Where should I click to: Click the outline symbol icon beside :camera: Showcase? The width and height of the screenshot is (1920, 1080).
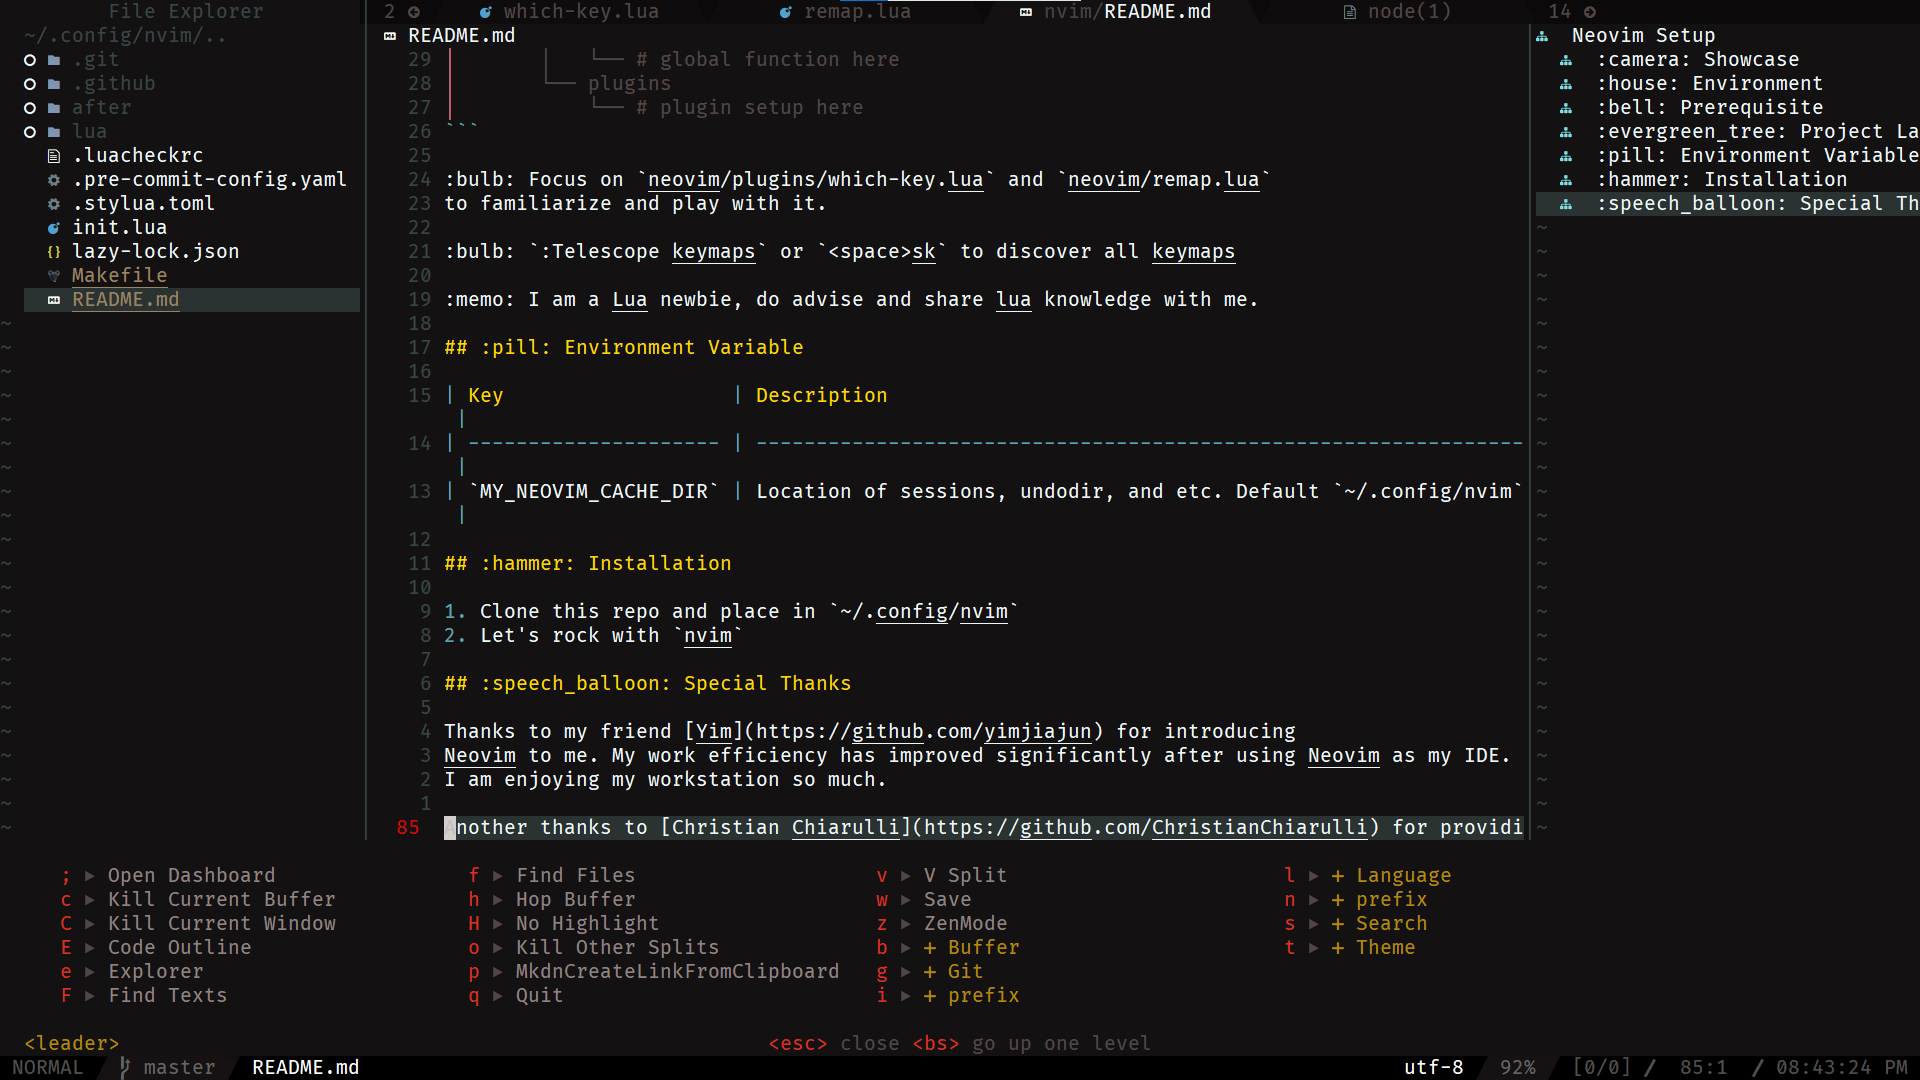(1566, 60)
